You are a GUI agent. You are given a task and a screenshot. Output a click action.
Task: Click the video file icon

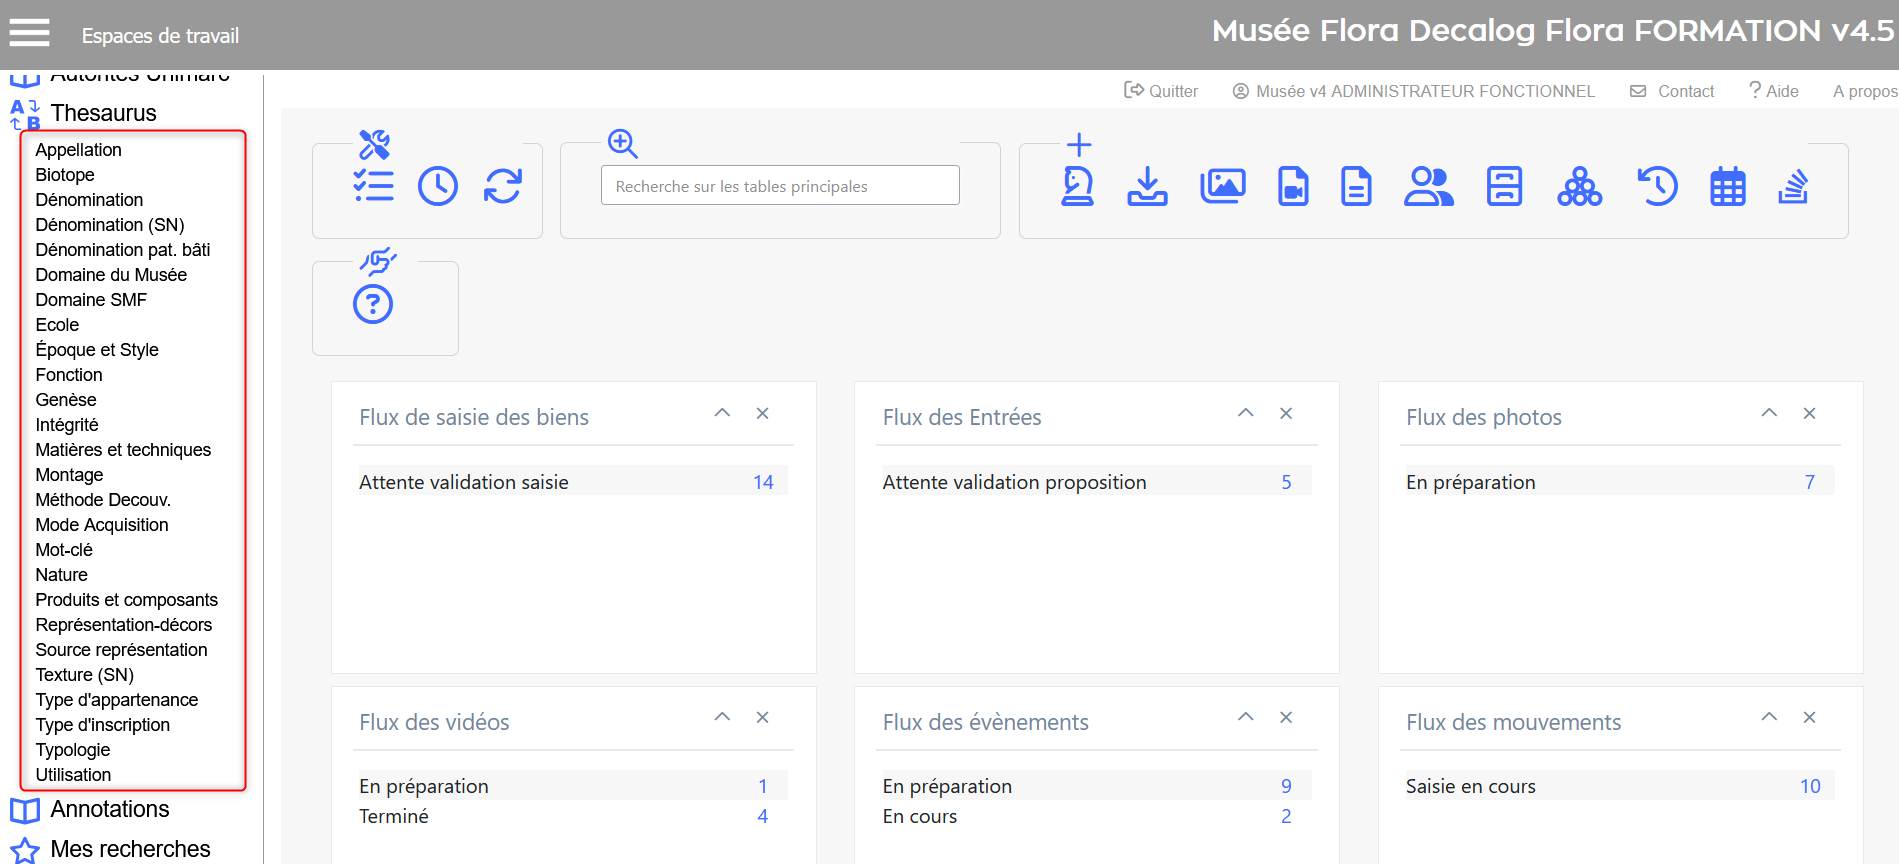click(x=1293, y=187)
